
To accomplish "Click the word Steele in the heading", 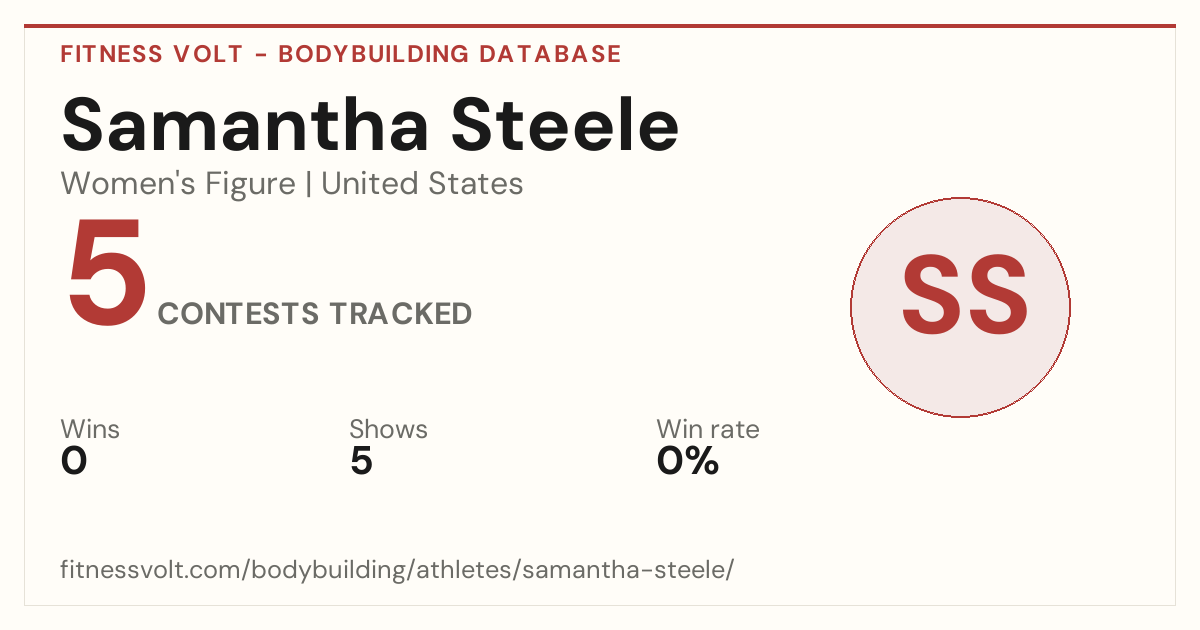I will click(565, 124).
